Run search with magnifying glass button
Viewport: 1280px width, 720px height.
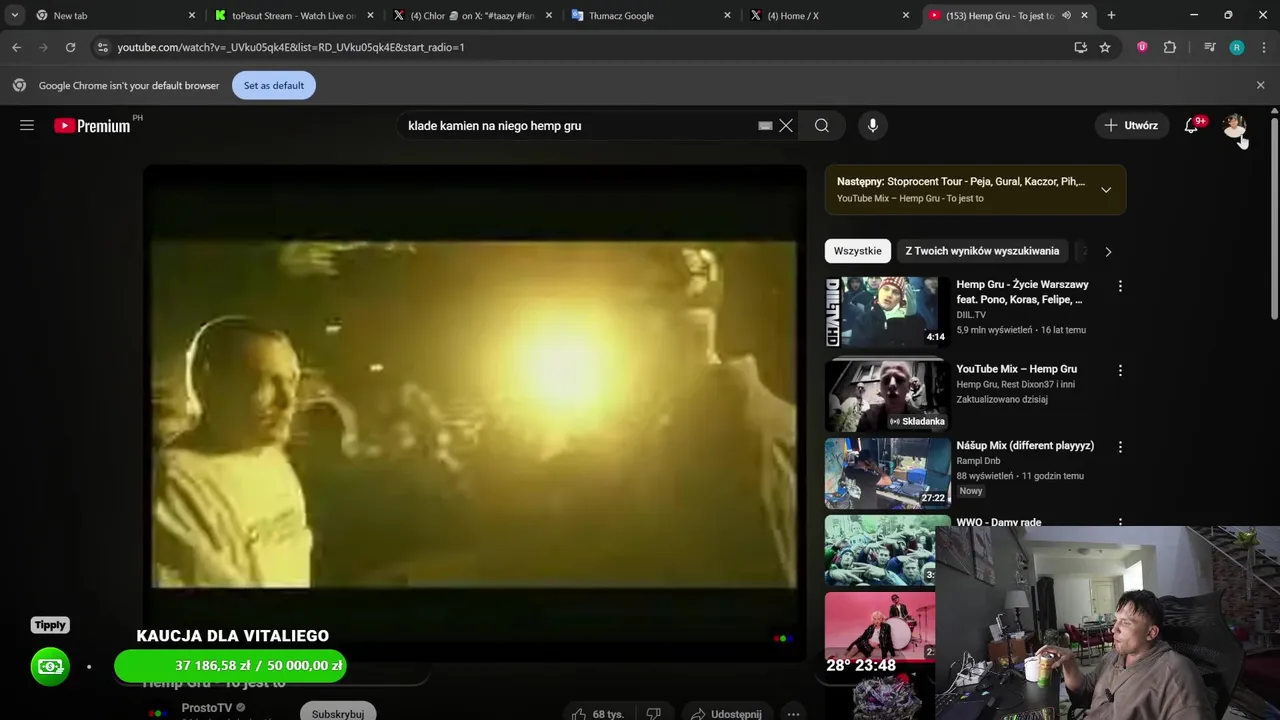coord(822,125)
